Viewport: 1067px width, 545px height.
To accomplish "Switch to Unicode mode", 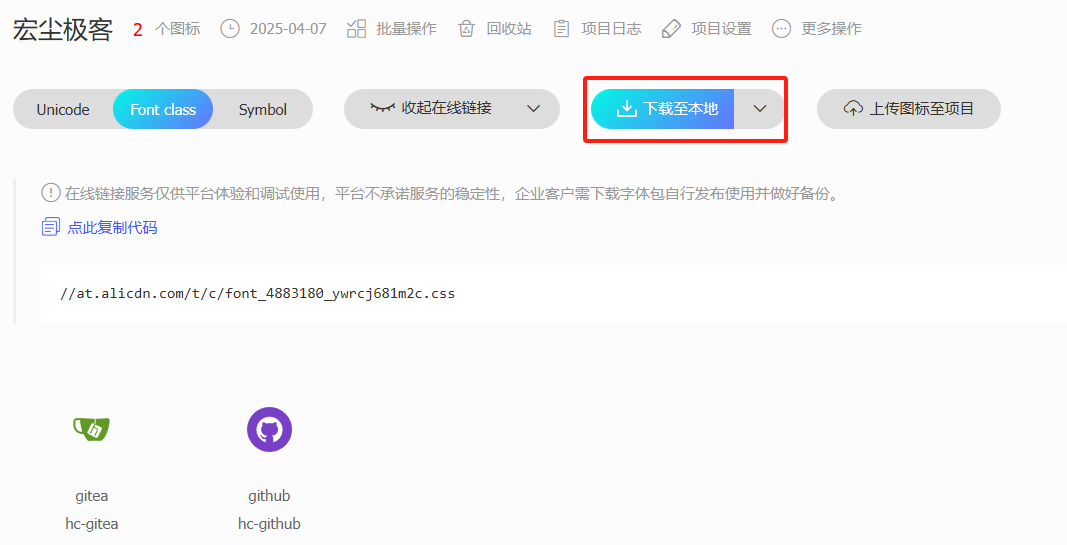I will click(x=63, y=110).
